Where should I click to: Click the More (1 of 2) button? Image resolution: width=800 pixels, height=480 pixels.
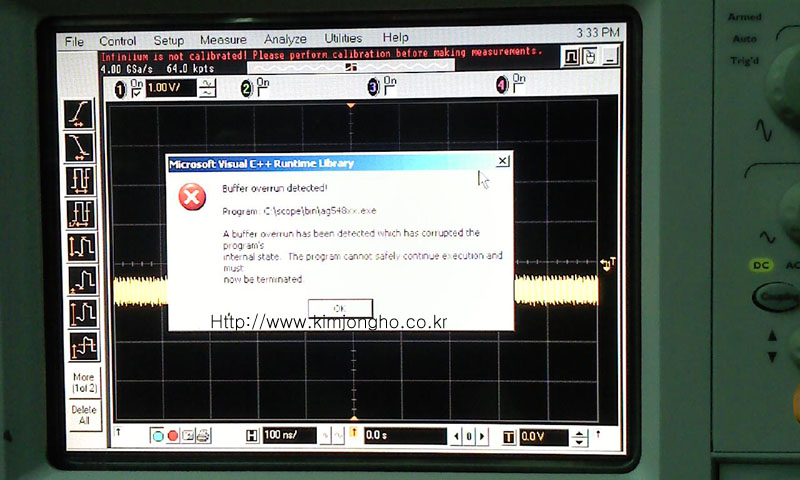point(84,381)
